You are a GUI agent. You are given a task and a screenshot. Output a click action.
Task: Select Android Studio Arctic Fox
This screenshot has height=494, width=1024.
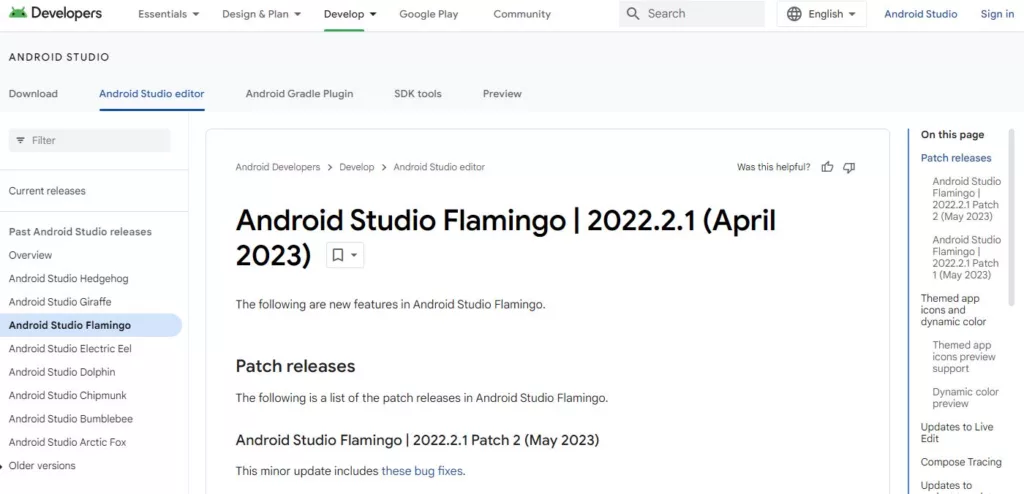click(67, 442)
